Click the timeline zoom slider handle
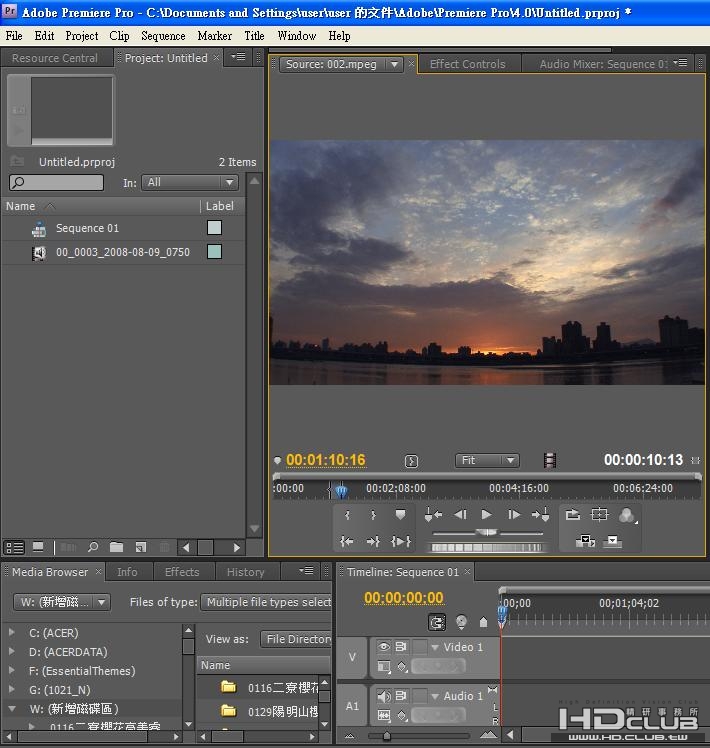Image resolution: width=710 pixels, height=748 pixels. [x=387, y=737]
